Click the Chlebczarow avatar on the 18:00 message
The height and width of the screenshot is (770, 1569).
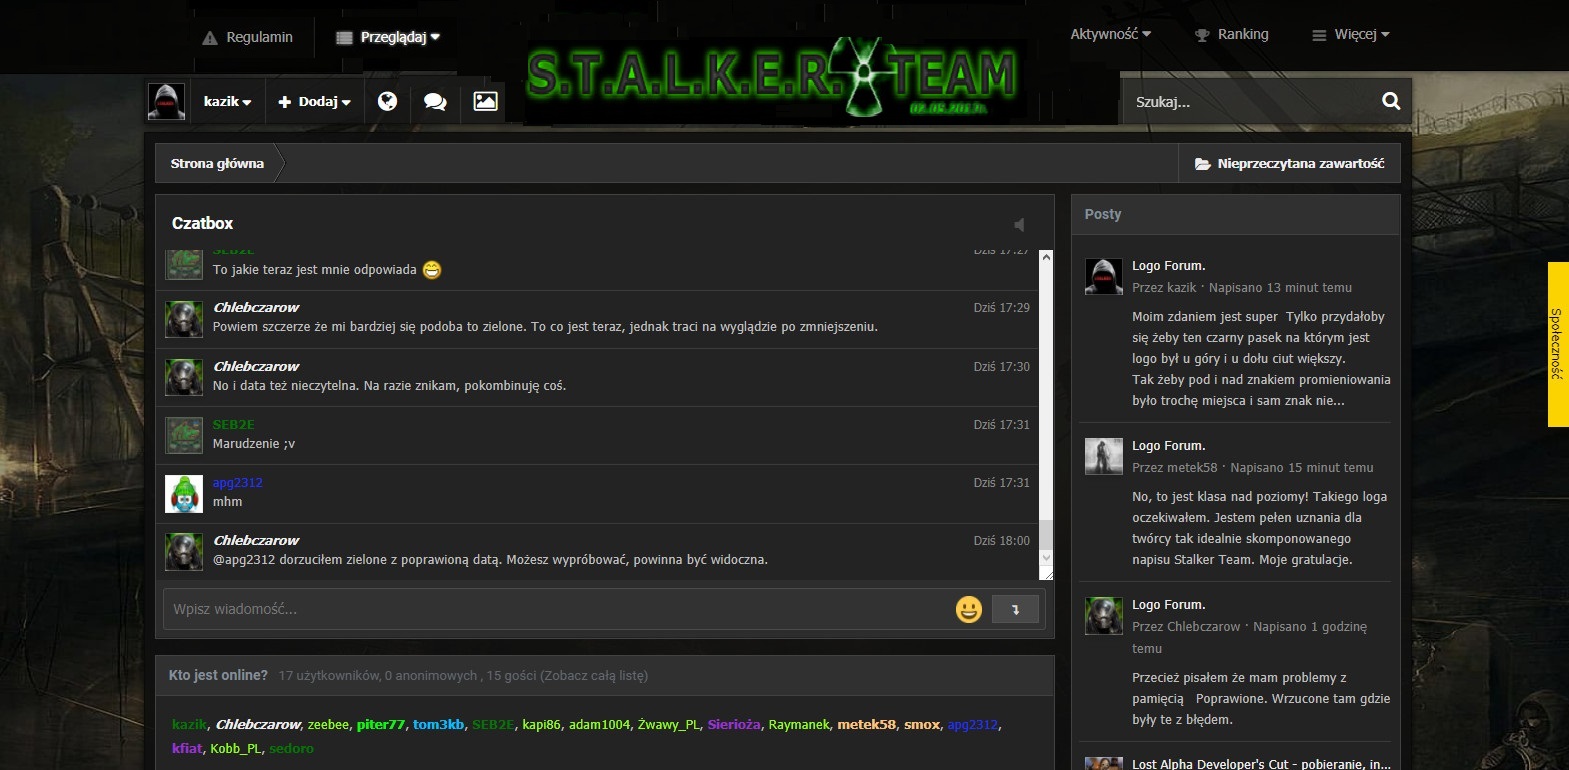(x=184, y=552)
